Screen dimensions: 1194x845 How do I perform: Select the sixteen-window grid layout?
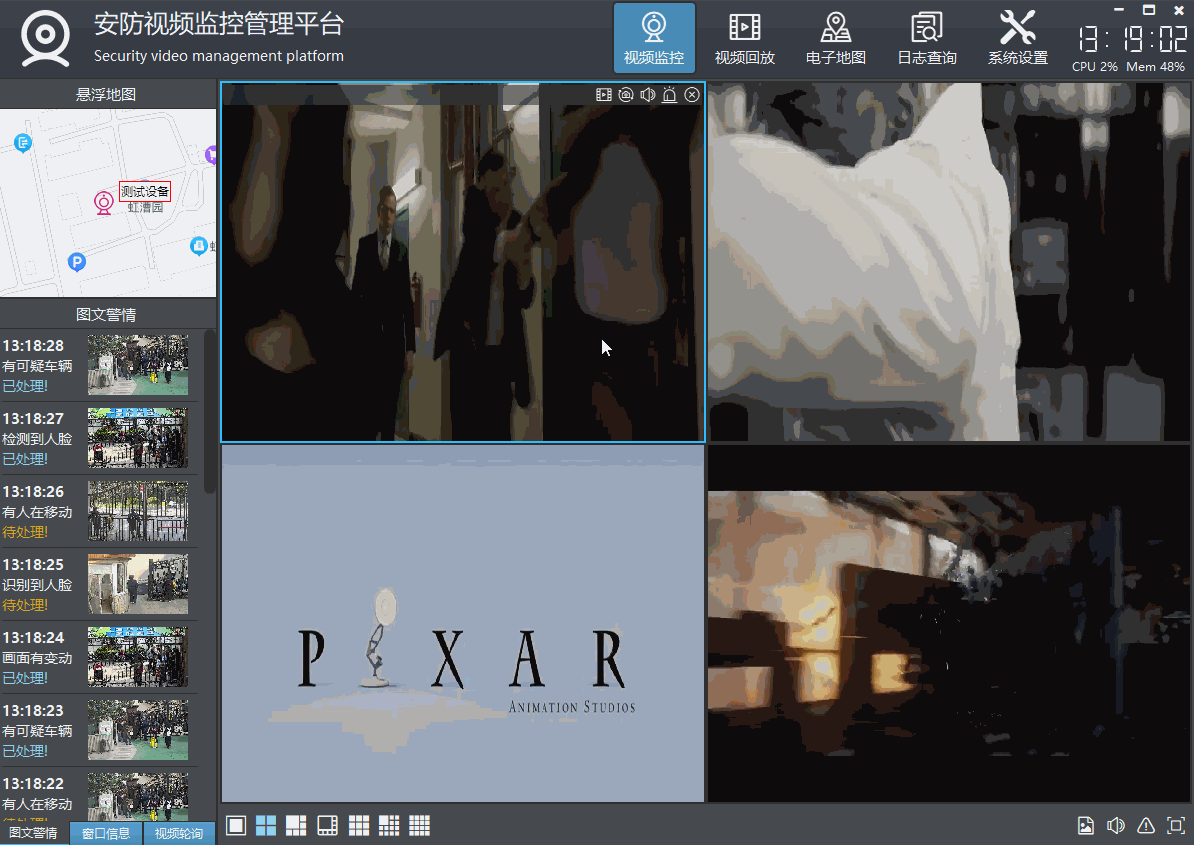coord(420,825)
